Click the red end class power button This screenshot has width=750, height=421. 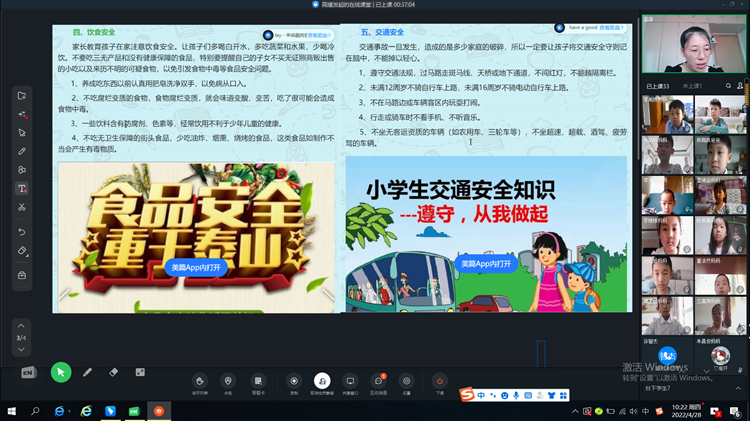(439, 381)
